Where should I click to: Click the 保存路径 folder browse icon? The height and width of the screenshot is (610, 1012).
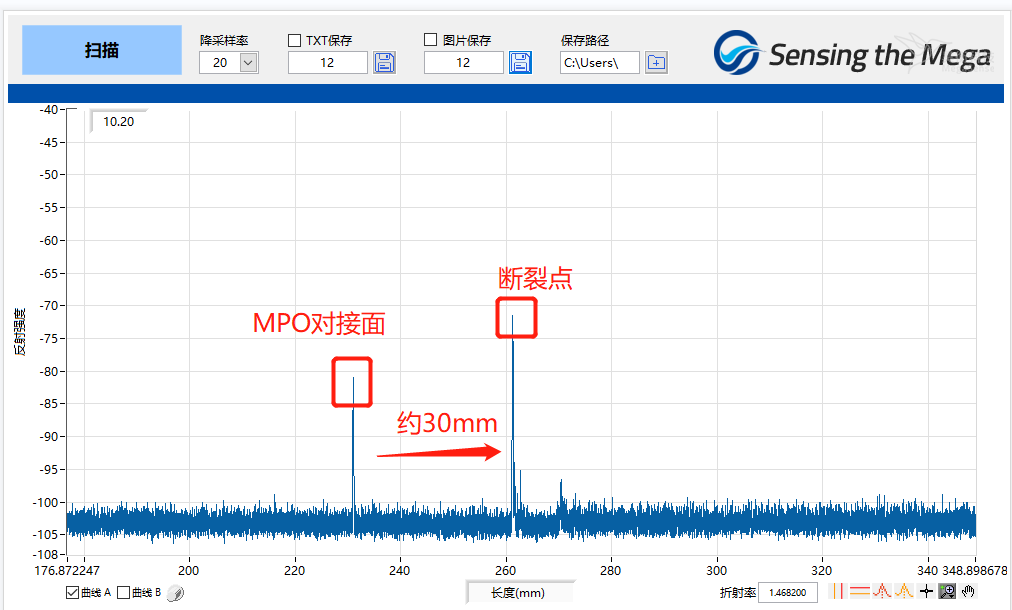[656, 63]
